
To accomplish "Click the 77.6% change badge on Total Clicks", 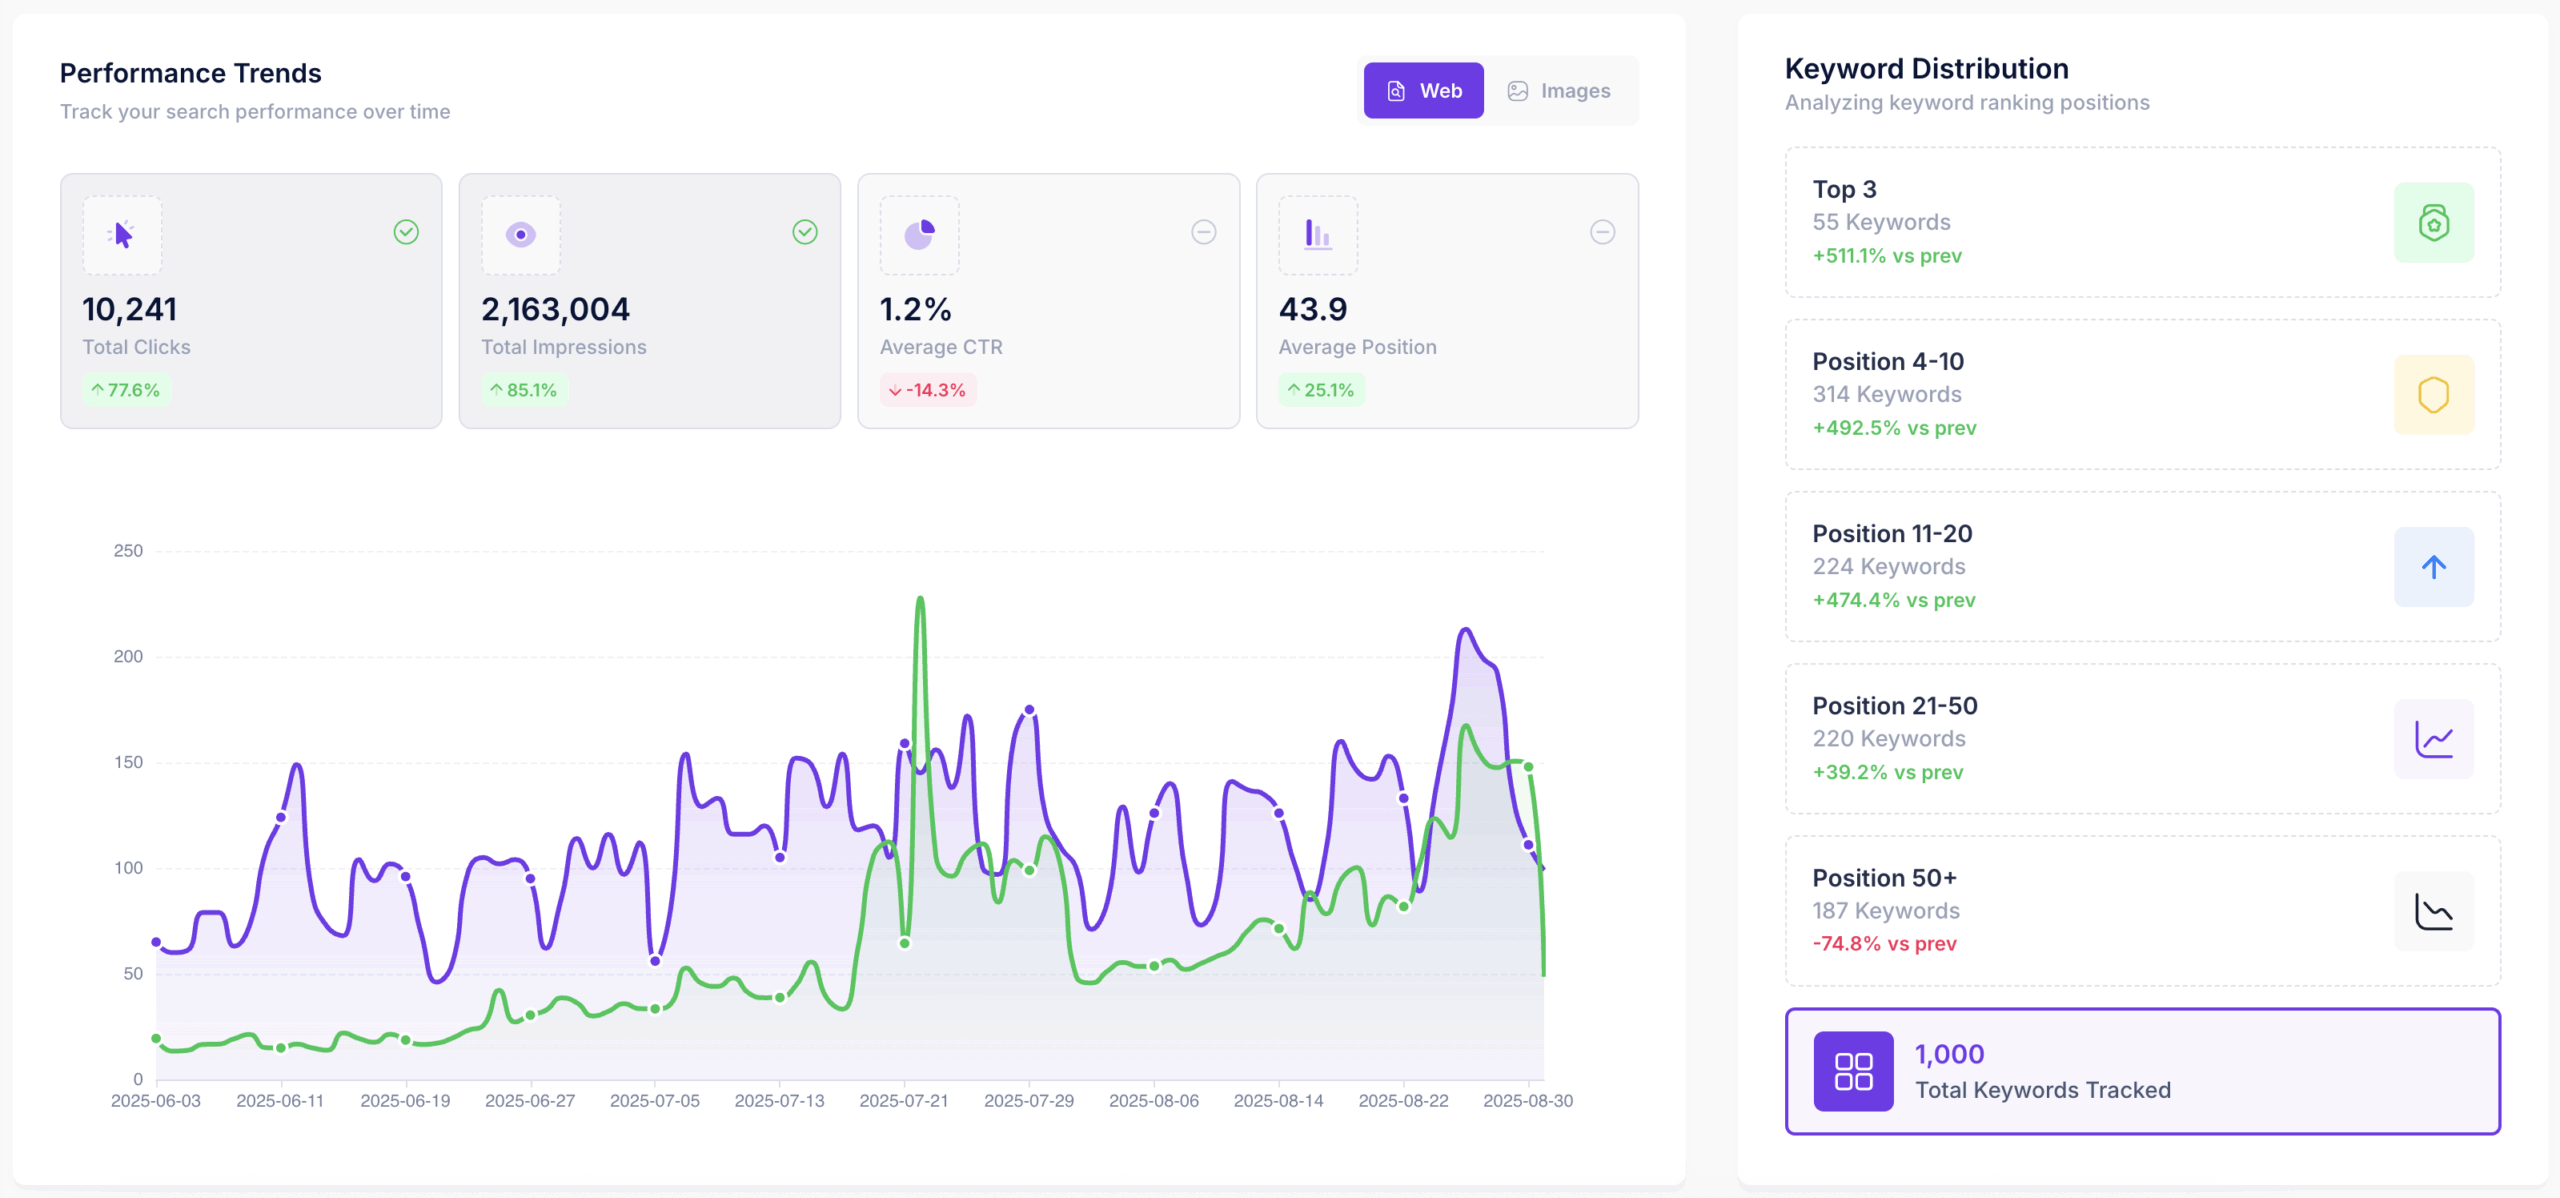I will [126, 390].
